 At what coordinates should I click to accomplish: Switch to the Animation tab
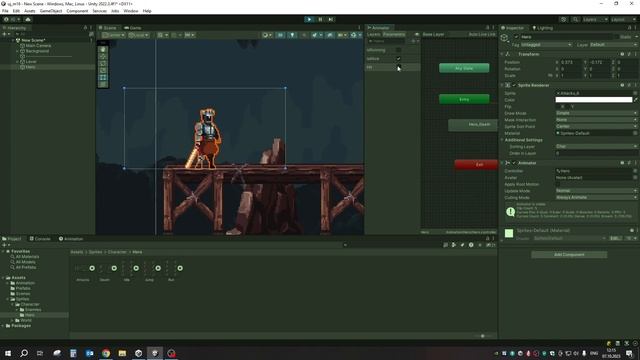point(71,239)
